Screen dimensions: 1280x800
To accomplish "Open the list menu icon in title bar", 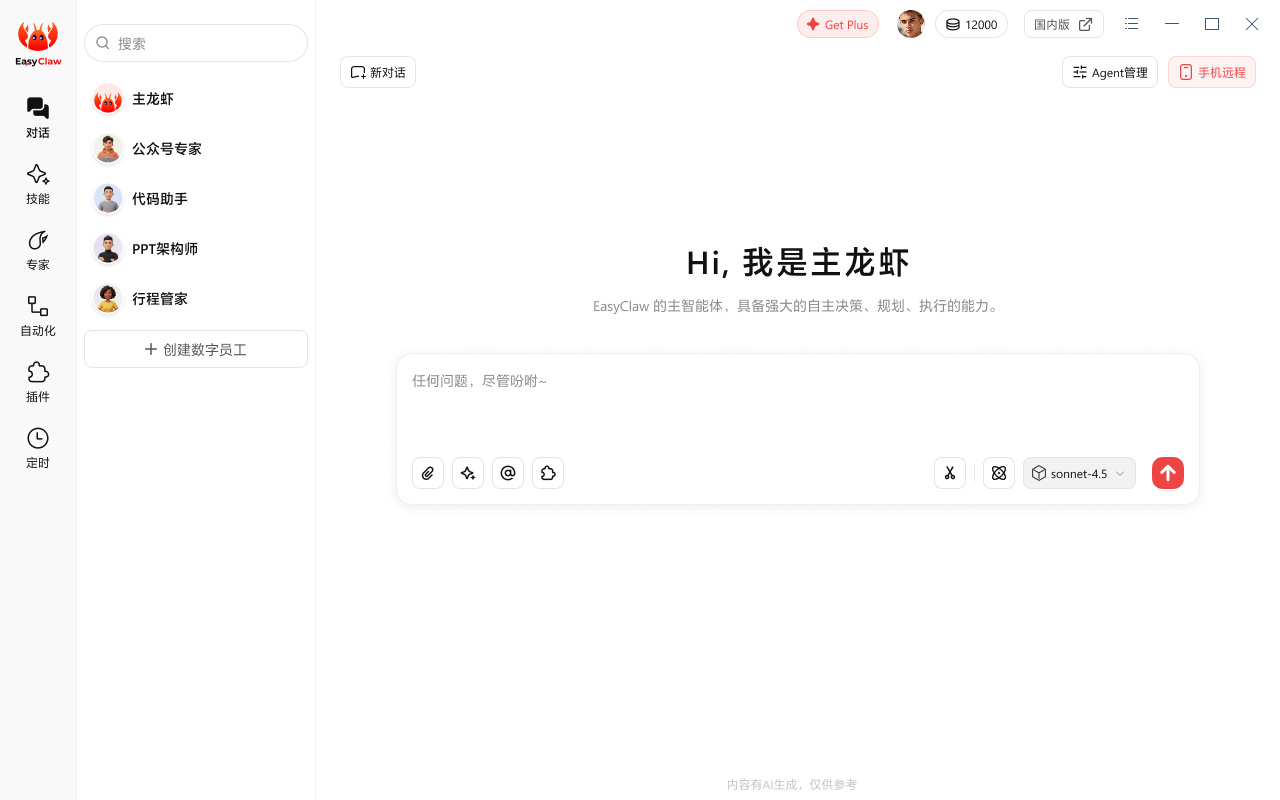I will (1131, 24).
